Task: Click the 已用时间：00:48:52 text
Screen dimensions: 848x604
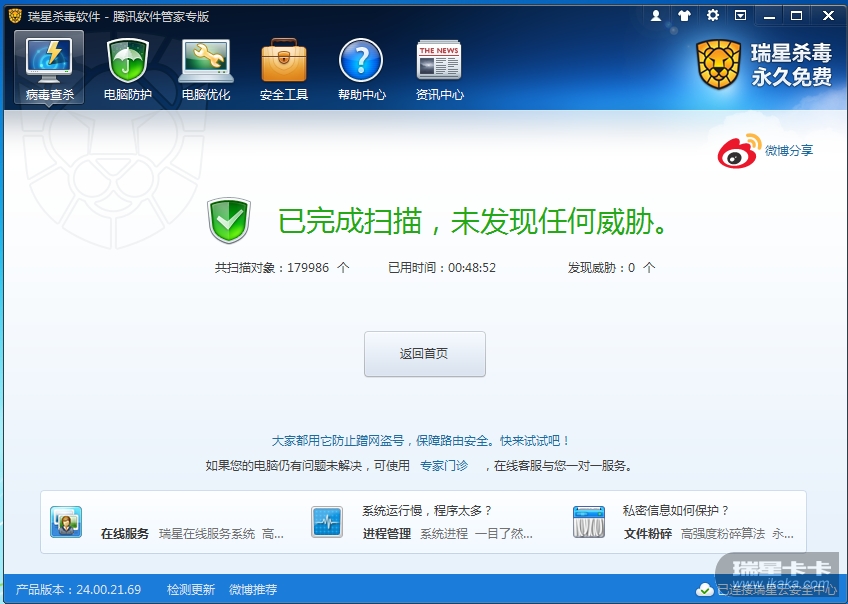Action: coord(442,268)
